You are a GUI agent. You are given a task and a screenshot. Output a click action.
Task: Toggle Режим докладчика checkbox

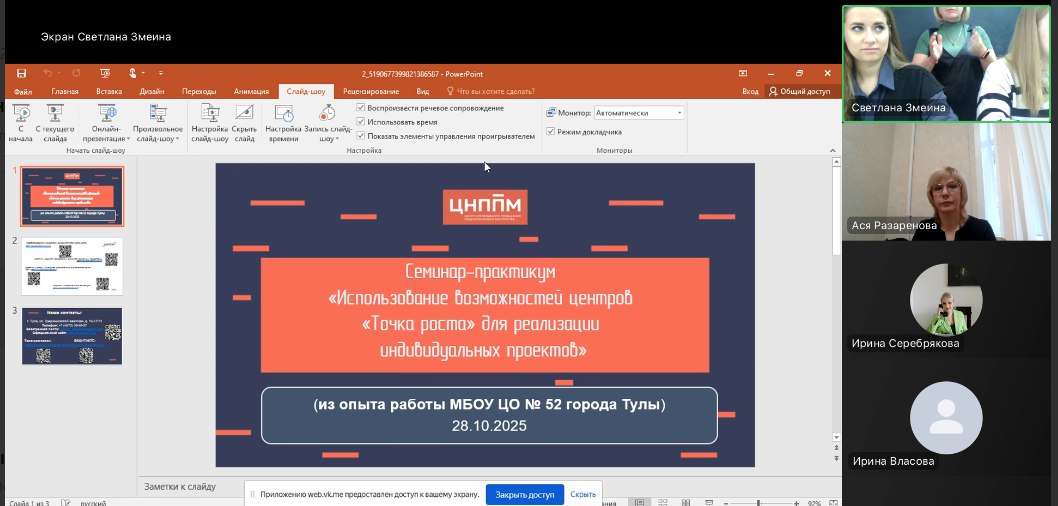(551, 131)
